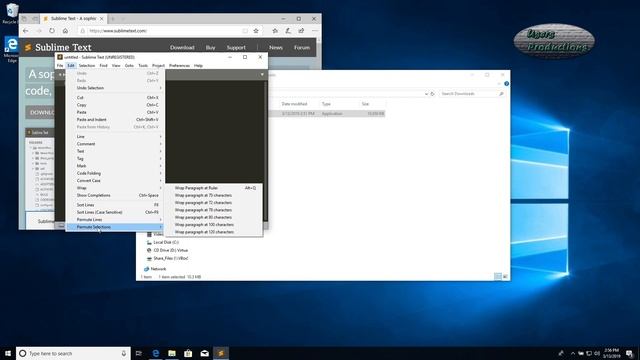Open the Tools menu in Sublime Text

pos(143,65)
